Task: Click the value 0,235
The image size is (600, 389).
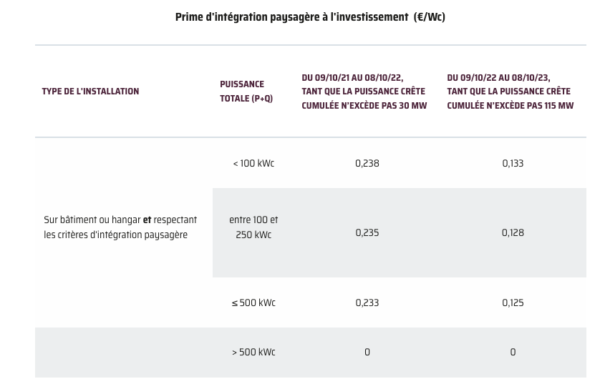Action: (367, 233)
